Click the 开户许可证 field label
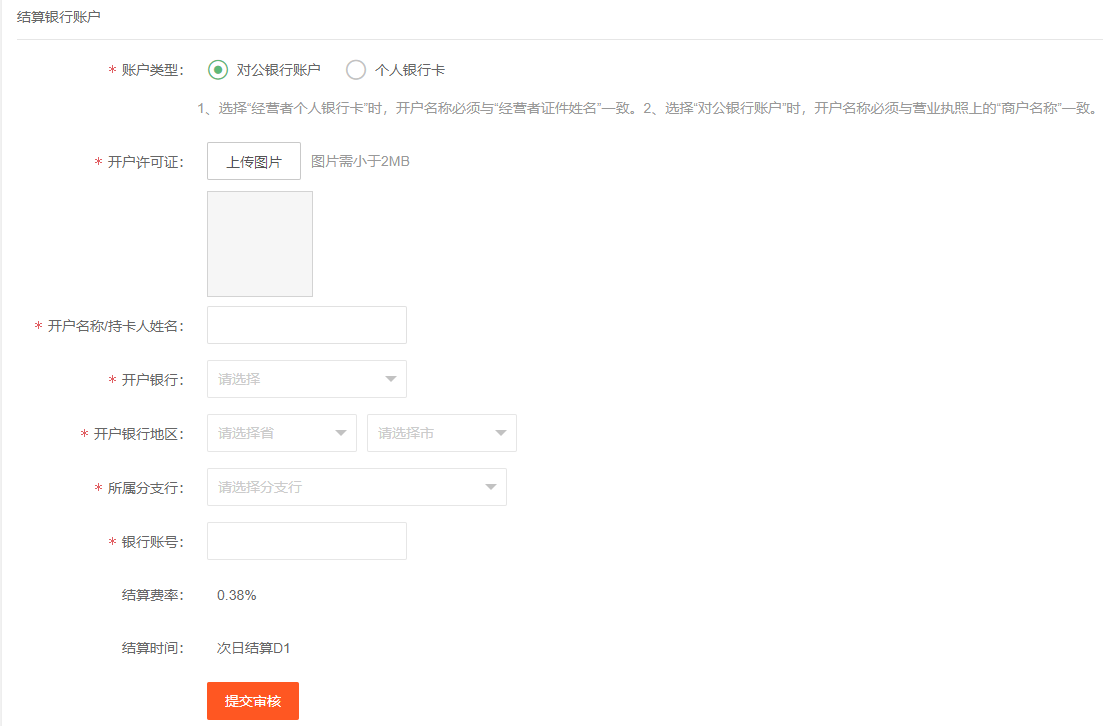Viewport: 1103px width, 726px height. point(145,162)
